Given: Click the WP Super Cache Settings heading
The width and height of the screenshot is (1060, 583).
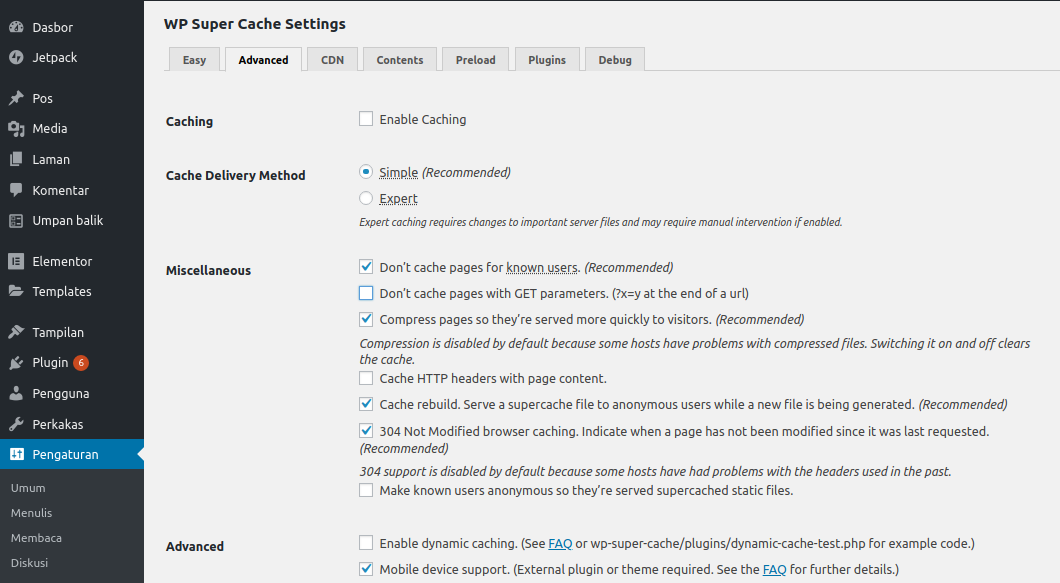Looking at the screenshot, I should pos(255,24).
